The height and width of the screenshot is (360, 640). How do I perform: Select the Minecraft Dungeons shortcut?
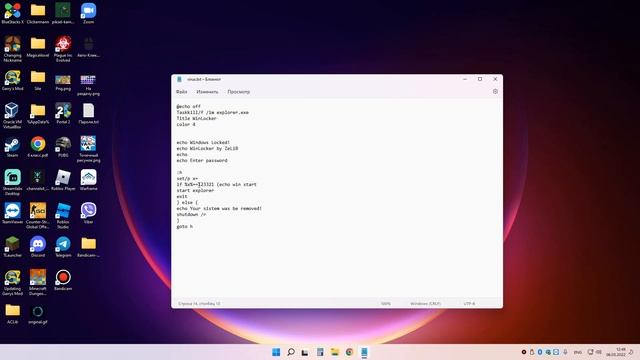coord(38,282)
